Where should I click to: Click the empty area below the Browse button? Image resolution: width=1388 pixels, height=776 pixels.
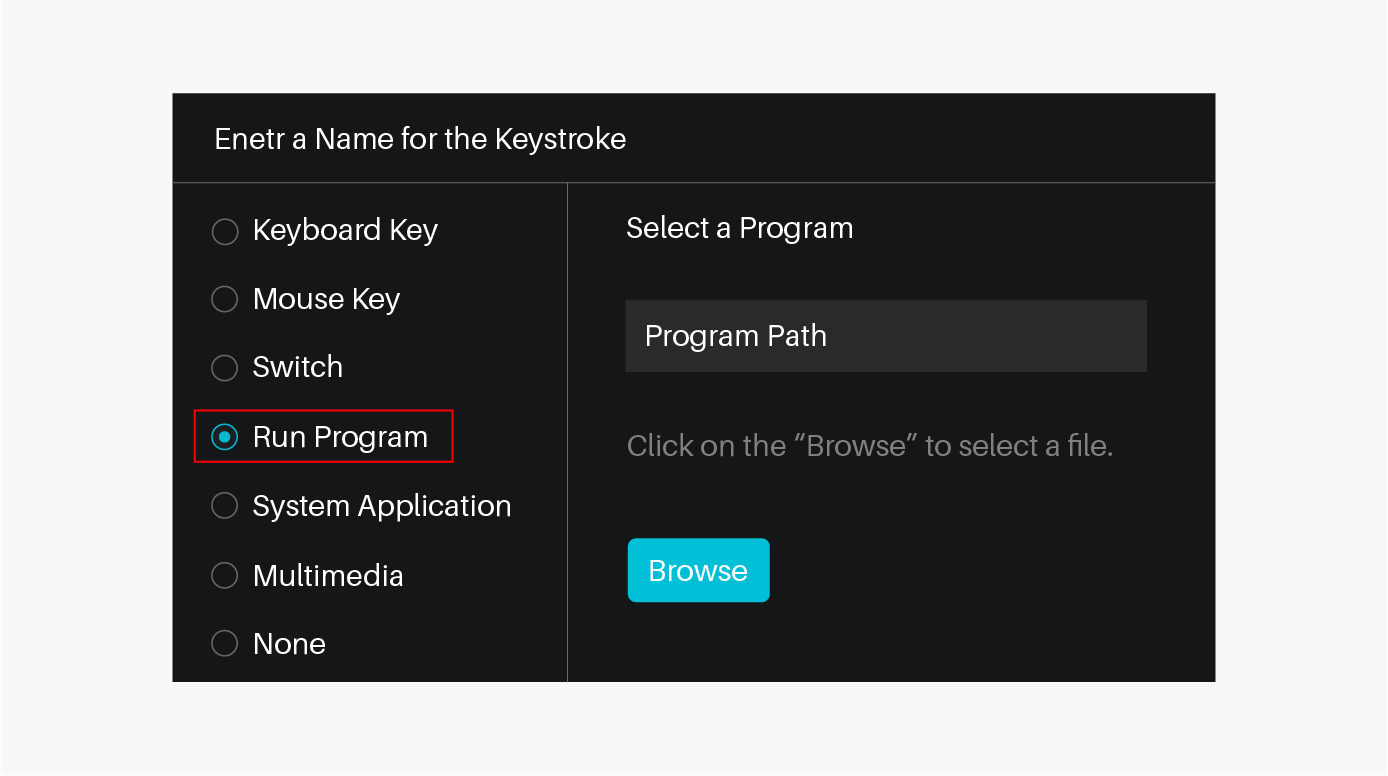click(x=890, y=645)
